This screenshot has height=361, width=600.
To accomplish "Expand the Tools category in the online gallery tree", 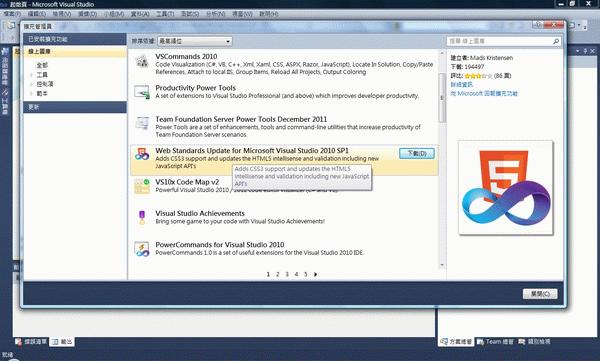I will (31, 75).
